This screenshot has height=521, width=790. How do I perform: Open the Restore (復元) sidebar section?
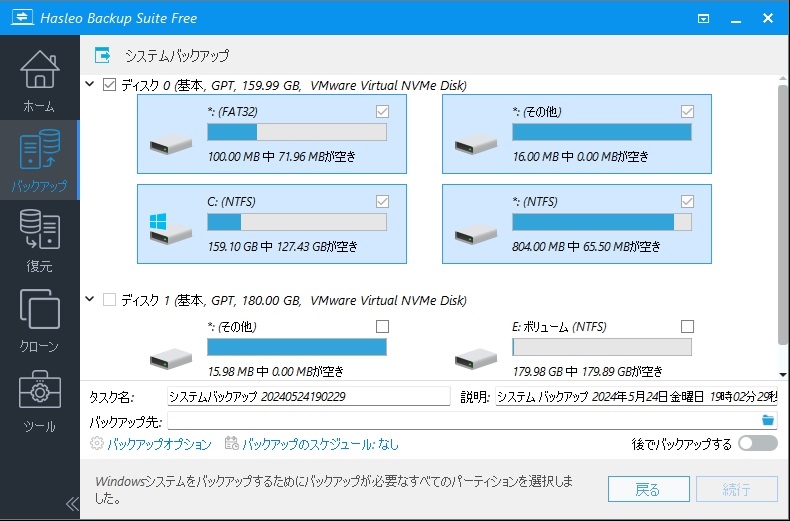[39, 240]
